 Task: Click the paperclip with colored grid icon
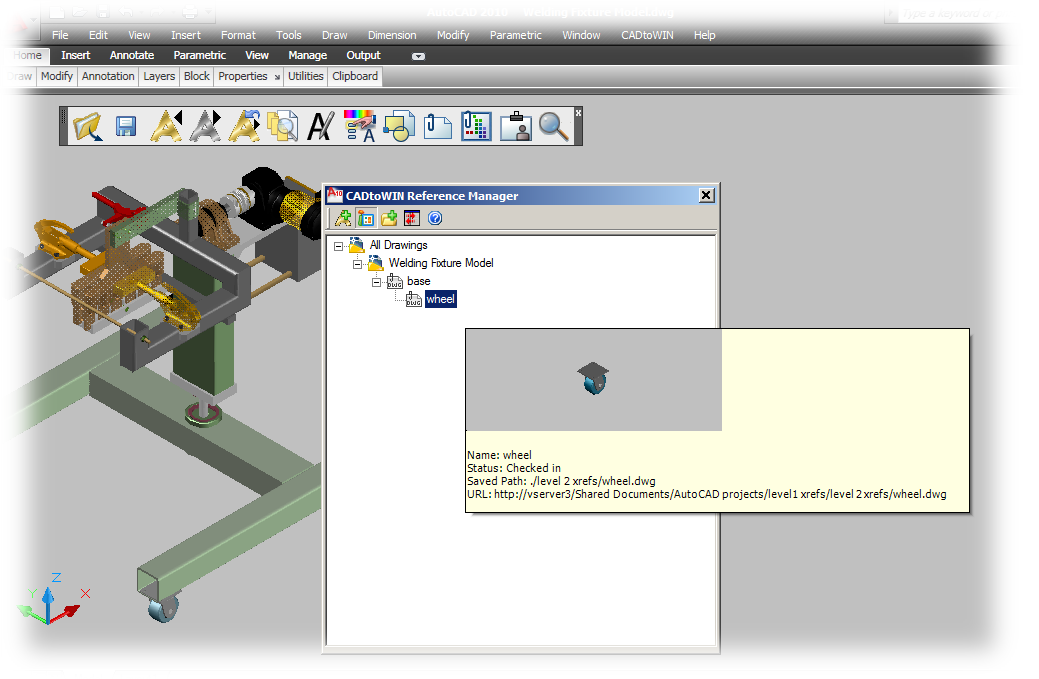click(476, 126)
